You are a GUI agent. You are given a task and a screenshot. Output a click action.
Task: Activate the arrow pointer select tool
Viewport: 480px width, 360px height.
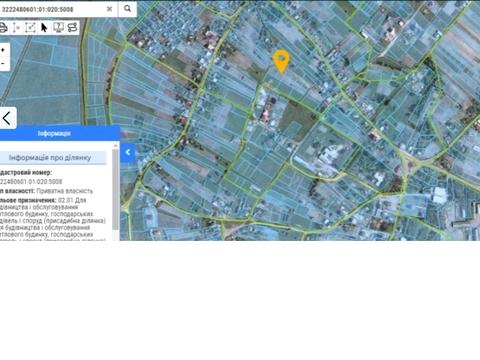coord(44,28)
